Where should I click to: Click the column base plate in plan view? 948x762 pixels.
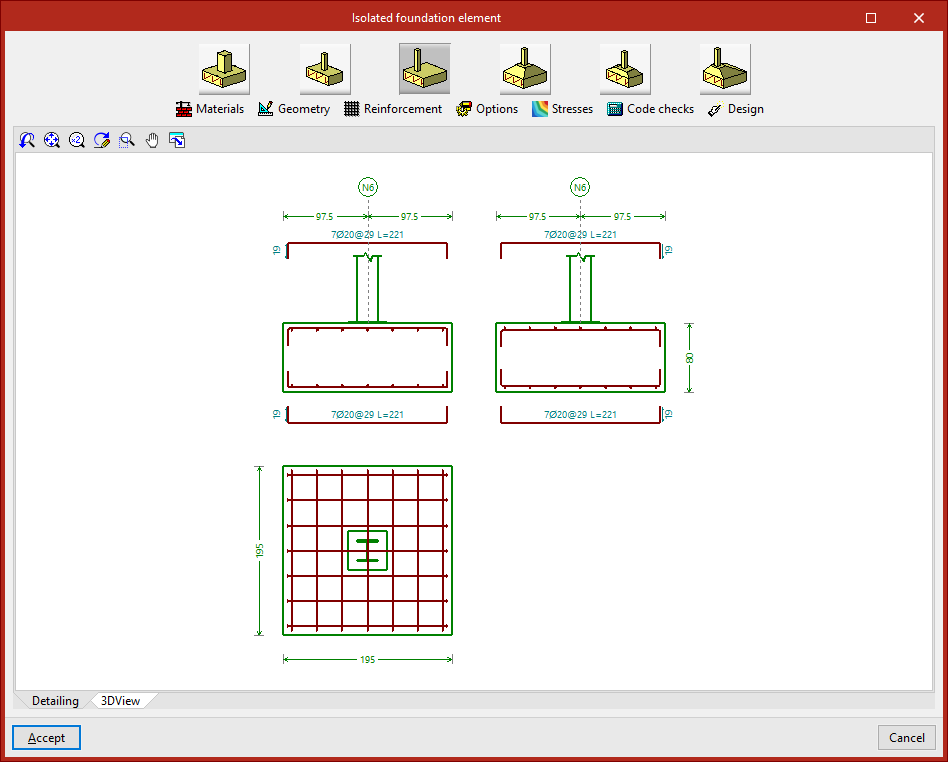coord(368,550)
